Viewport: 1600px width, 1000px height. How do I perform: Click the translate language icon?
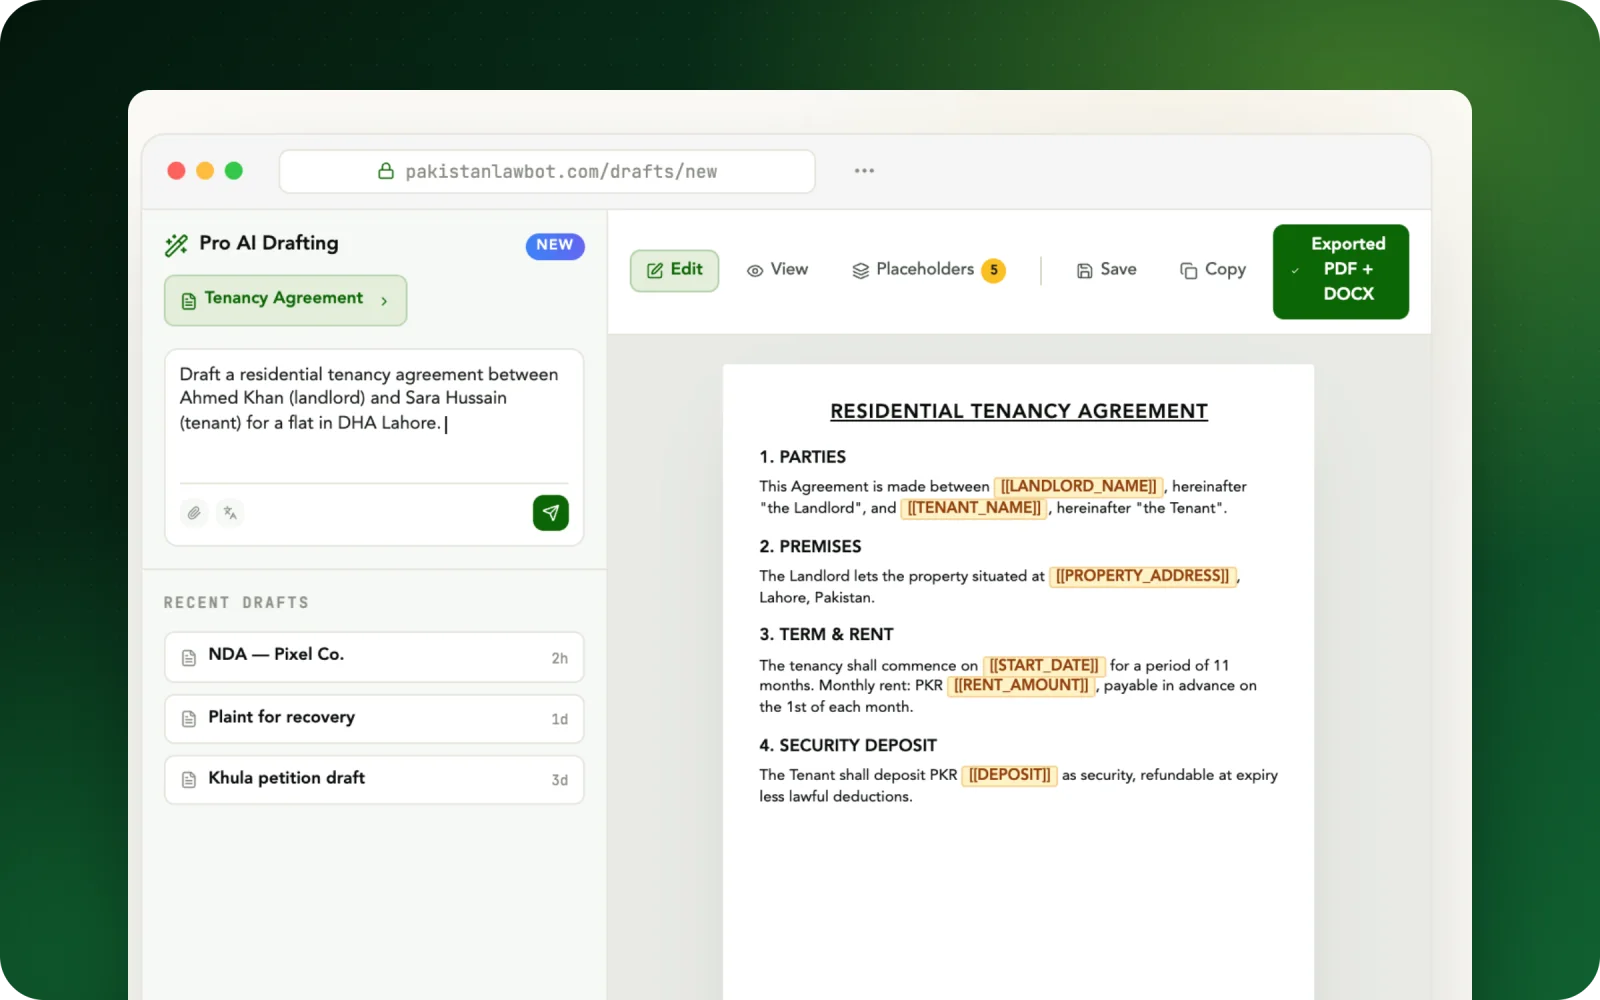[230, 513]
